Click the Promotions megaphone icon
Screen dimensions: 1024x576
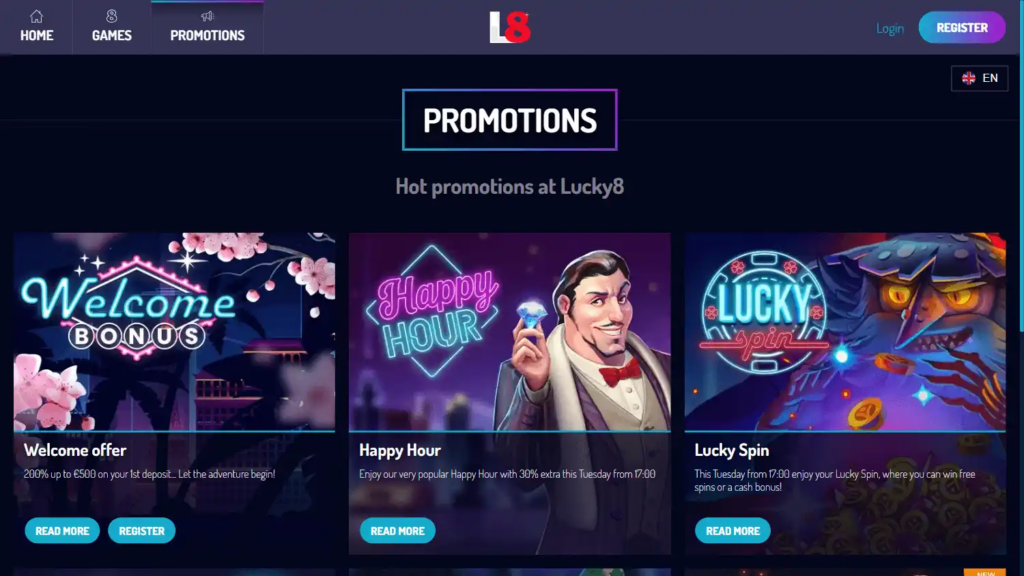coord(208,16)
